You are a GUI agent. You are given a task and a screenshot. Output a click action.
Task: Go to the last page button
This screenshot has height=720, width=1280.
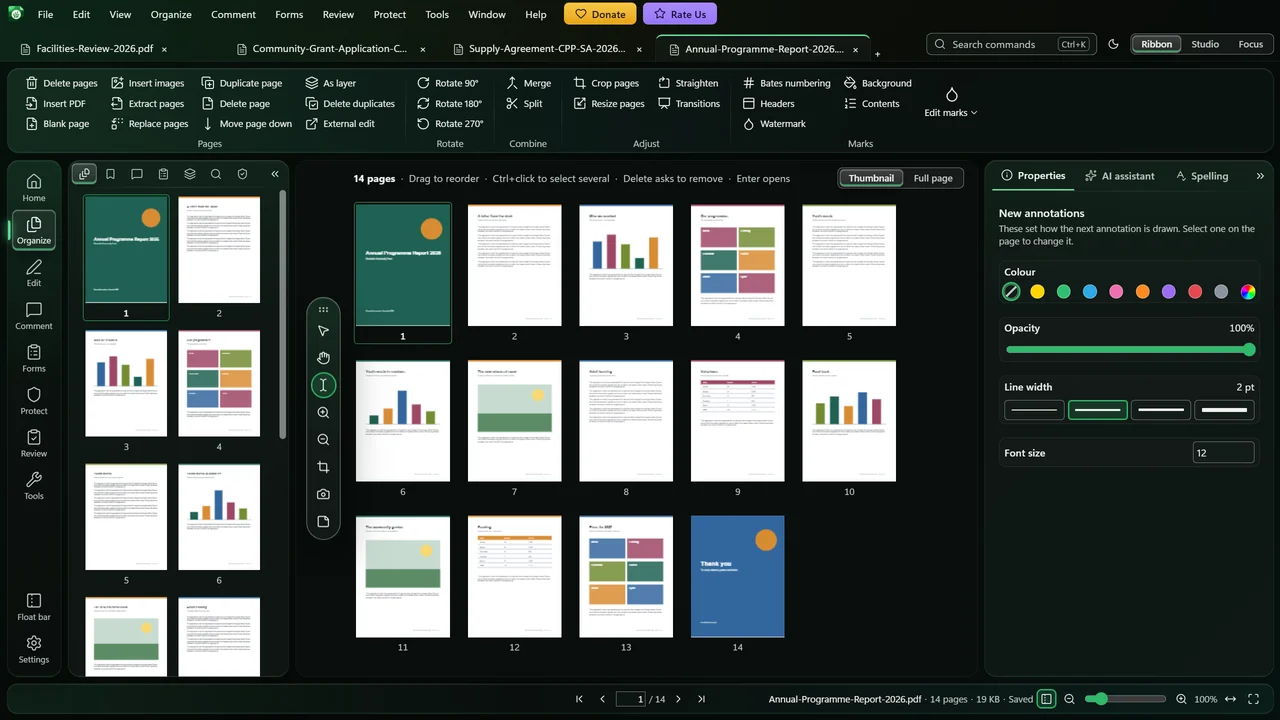(x=701, y=699)
